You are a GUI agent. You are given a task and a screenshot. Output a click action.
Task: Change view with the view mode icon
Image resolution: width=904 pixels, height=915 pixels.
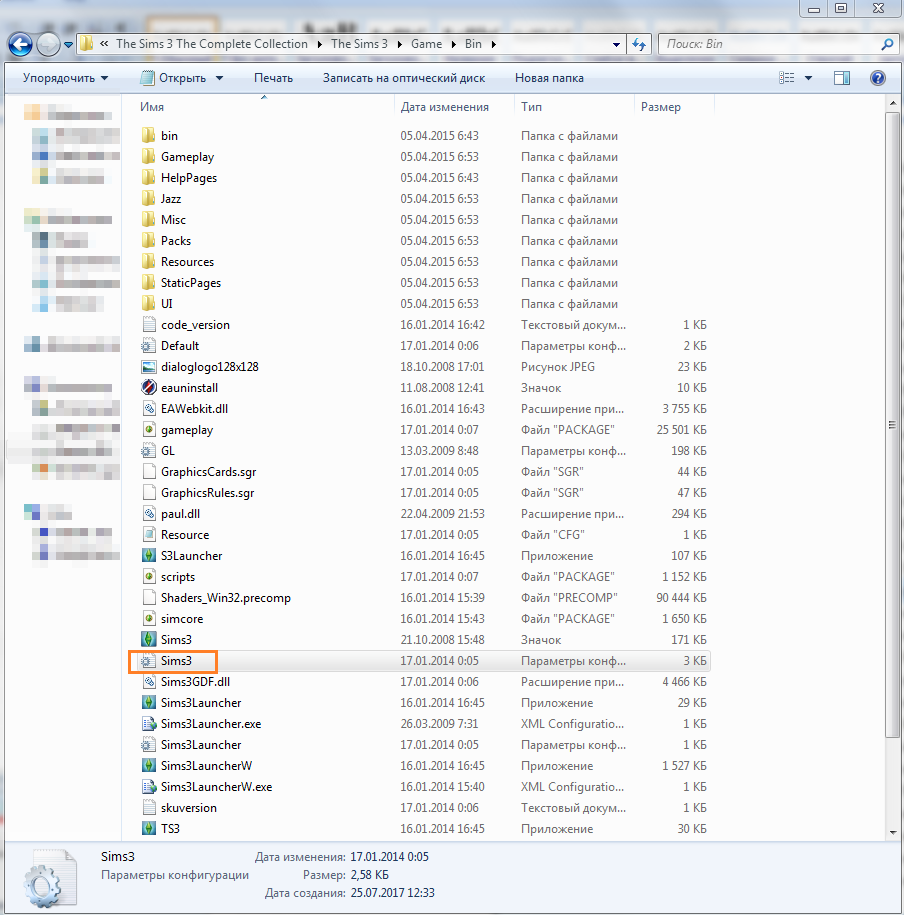pos(787,78)
